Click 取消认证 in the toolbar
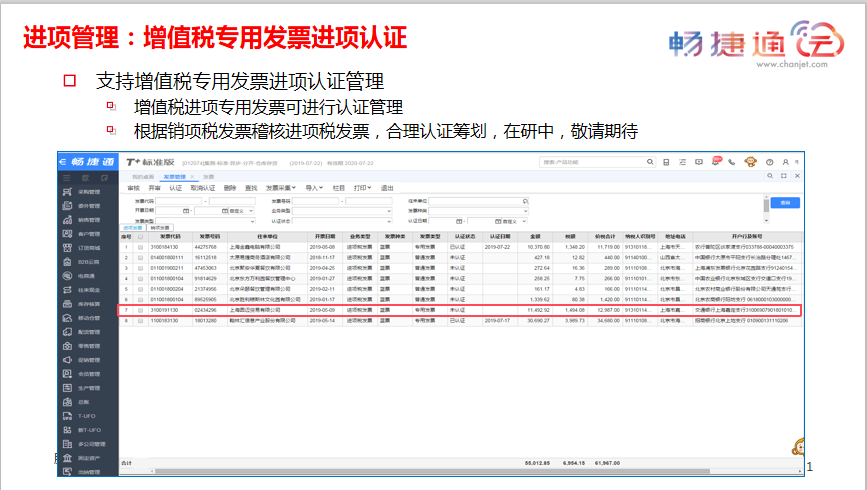The width and height of the screenshot is (867, 490). (x=203, y=188)
